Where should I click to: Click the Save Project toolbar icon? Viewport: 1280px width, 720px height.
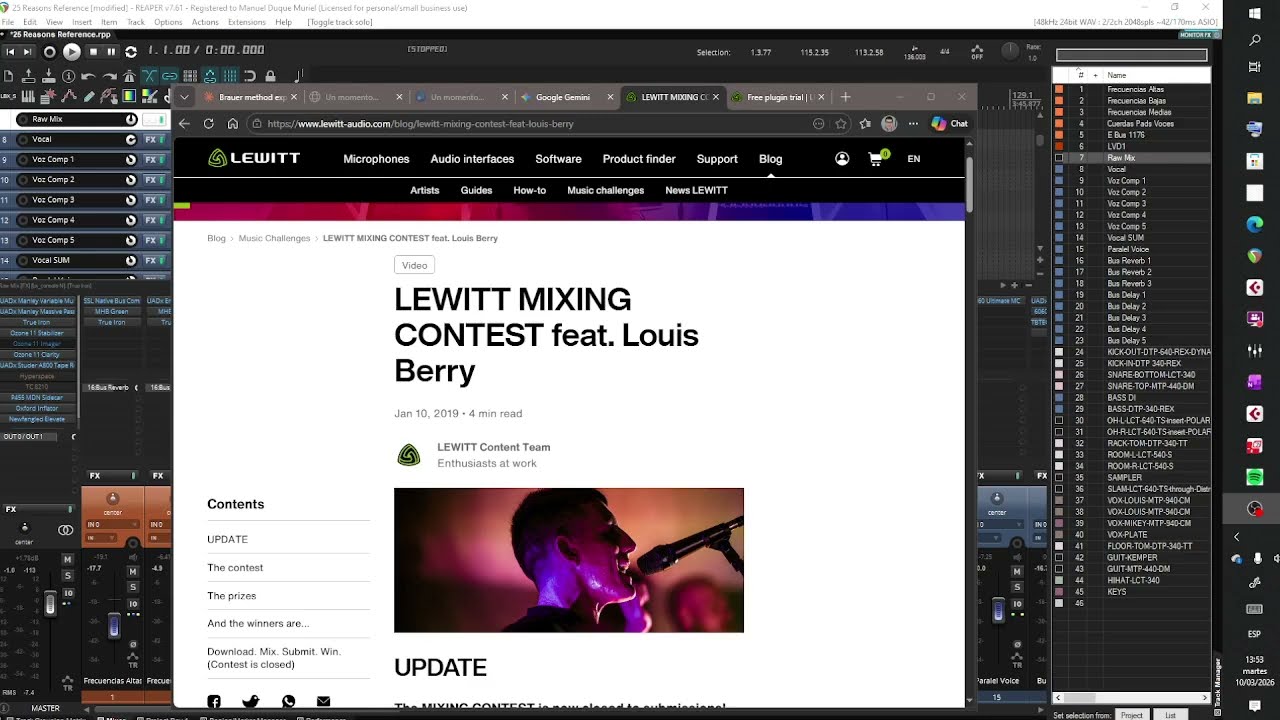coord(48,76)
